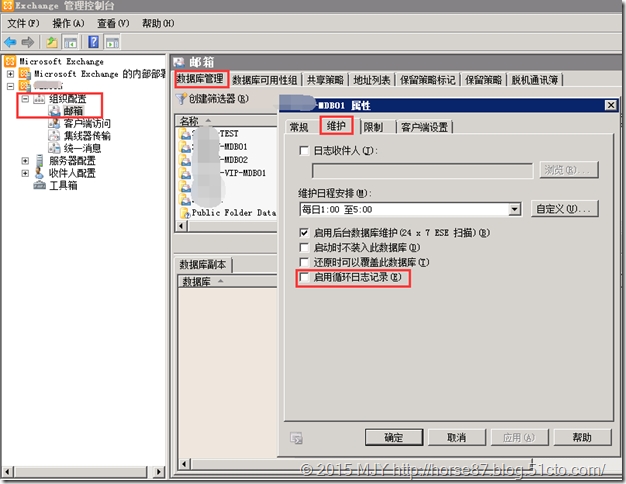Open 工具箱 in the tree
Screen dimensions: 626x484
click(63, 185)
